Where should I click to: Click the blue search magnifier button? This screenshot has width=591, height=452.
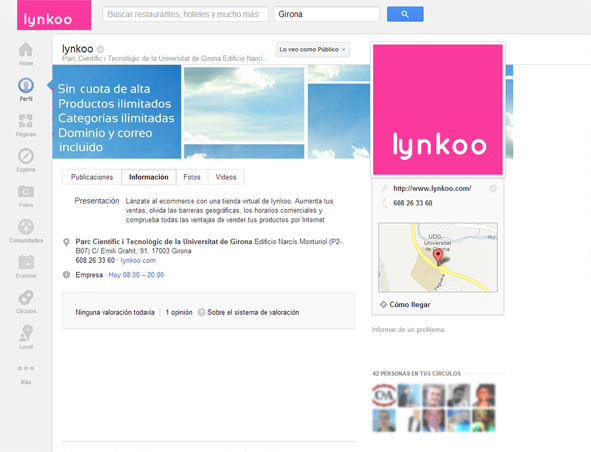[405, 14]
